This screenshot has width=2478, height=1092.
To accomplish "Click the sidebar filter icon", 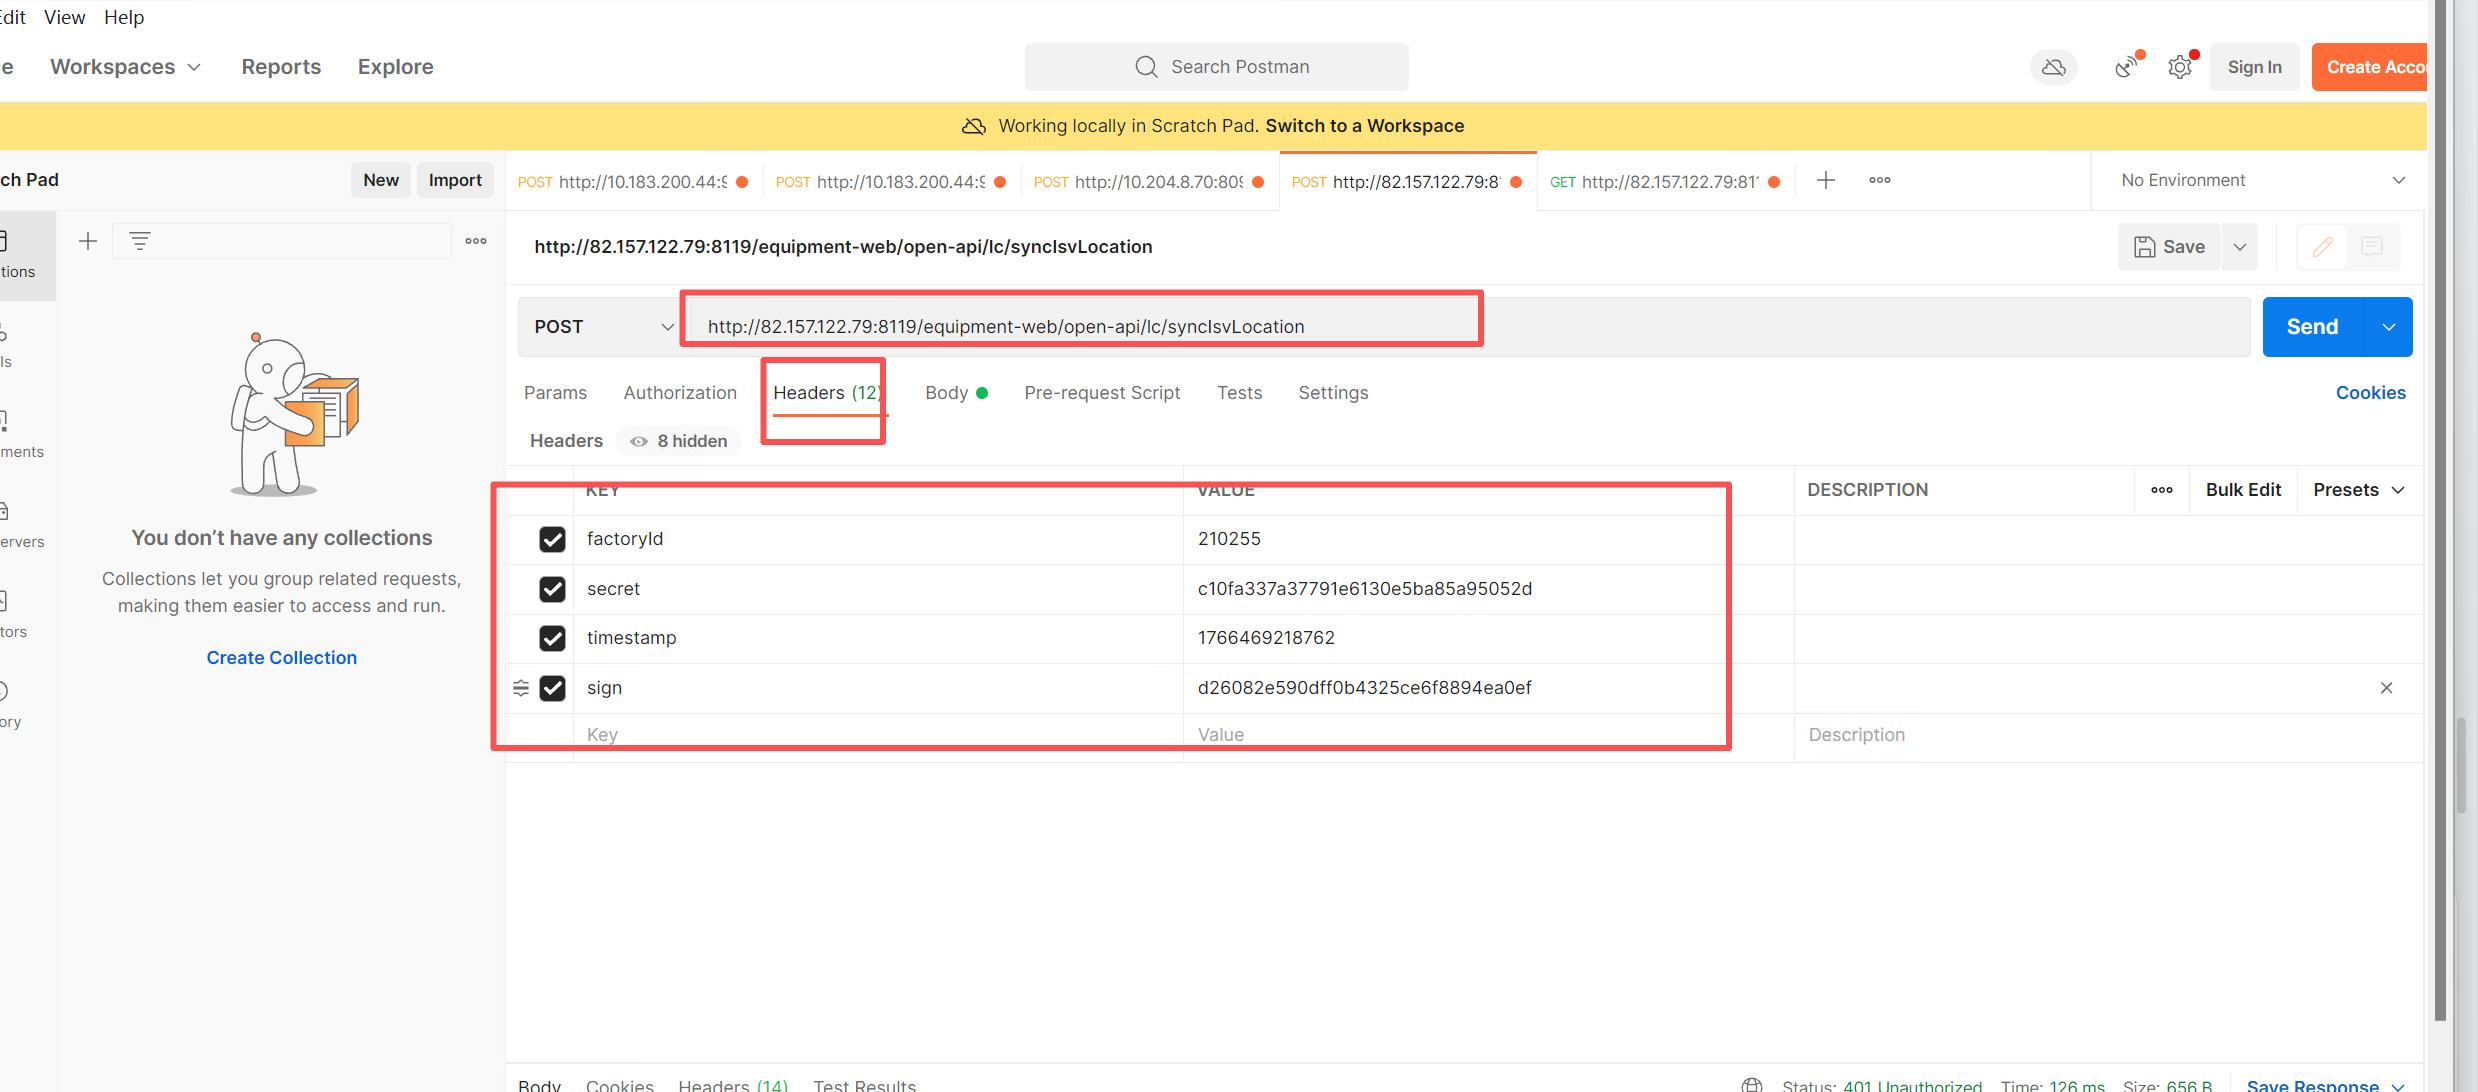I will click(140, 241).
